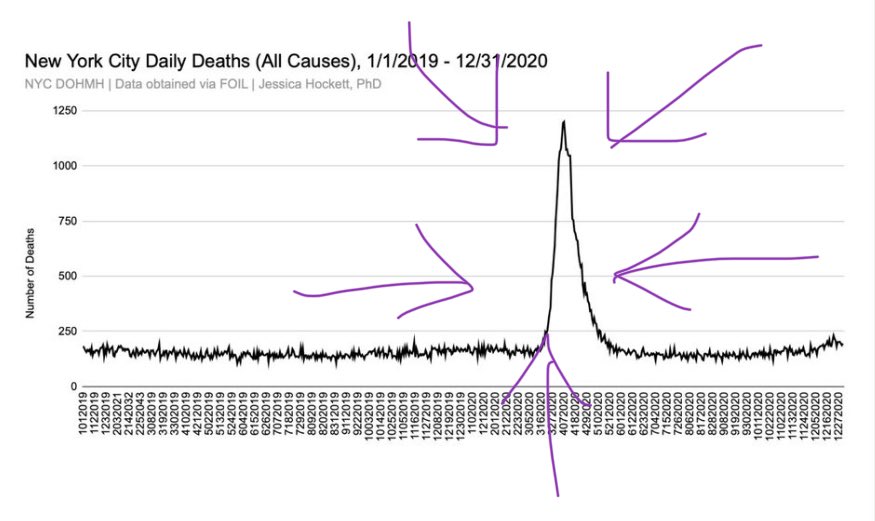Click the 250 y-axis label
The height and width of the screenshot is (521, 875).
(67, 331)
